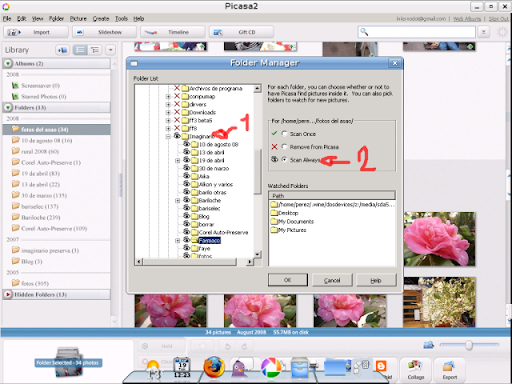Open the Folder menu
The width and height of the screenshot is (512, 384).
pyautogui.click(x=56, y=19)
